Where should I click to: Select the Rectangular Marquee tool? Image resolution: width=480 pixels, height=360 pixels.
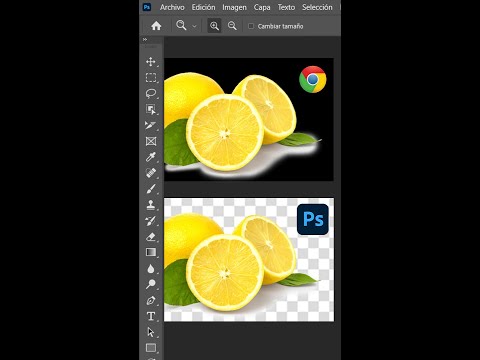click(x=151, y=78)
